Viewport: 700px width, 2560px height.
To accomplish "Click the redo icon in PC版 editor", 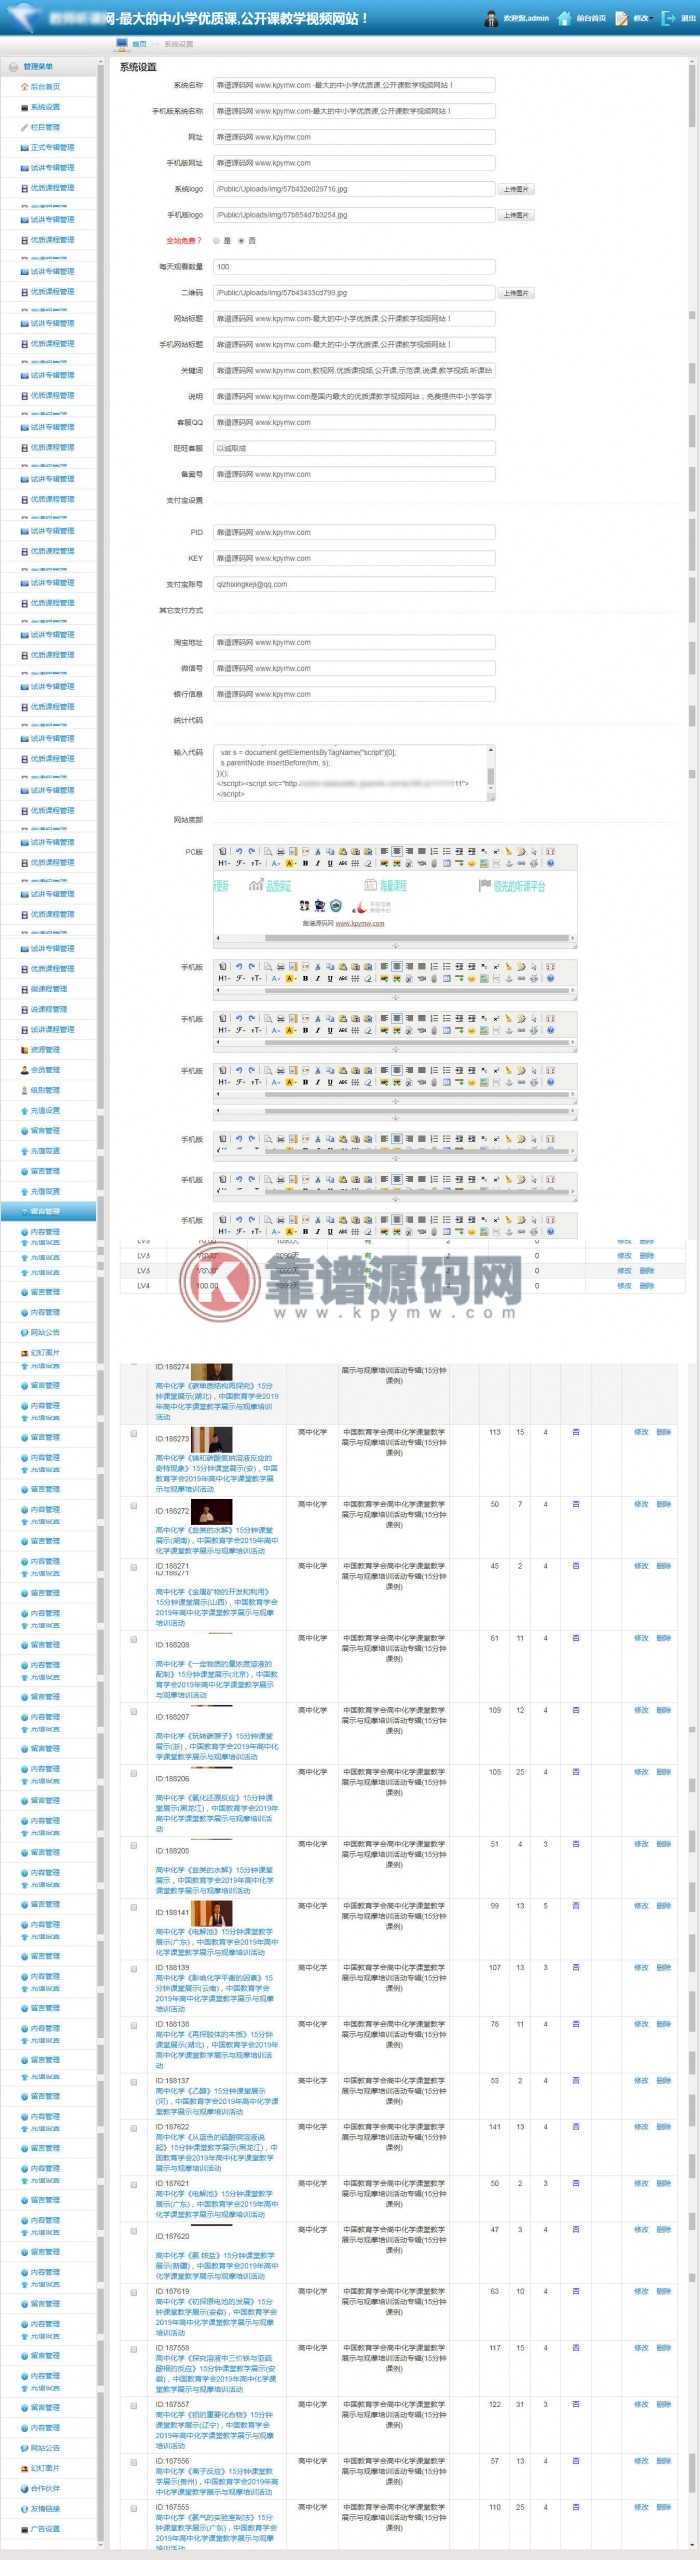I will [x=250, y=851].
